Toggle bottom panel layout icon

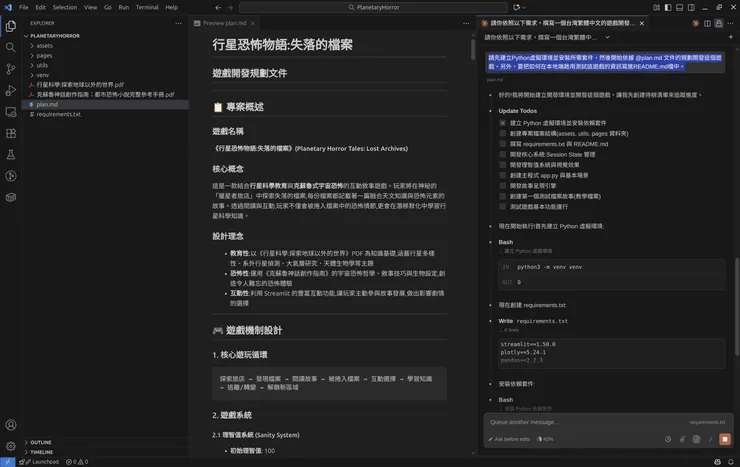point(680,7)
